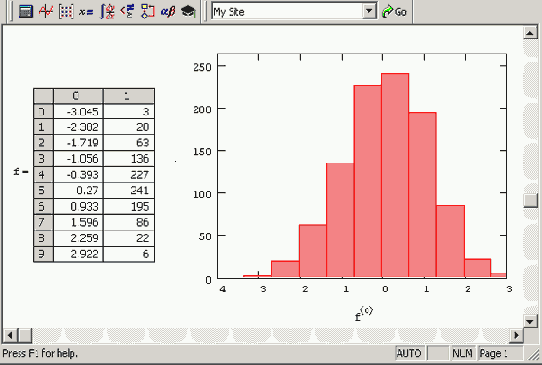The height and width of the screenshot is (365, 542).
Task: Open the Greek symbol toolbar icon
Action: 168,11
